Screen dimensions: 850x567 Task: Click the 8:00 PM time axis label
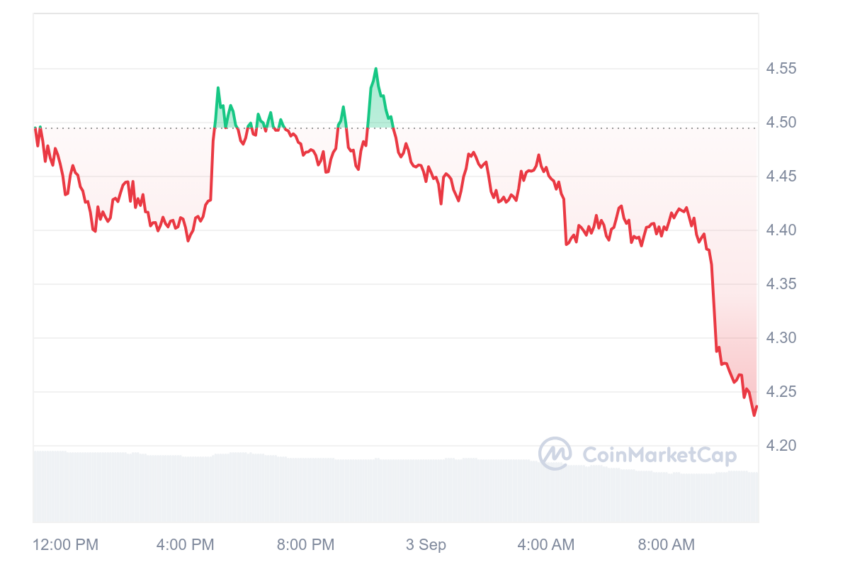pyautogui.click(x=306, y=544)
